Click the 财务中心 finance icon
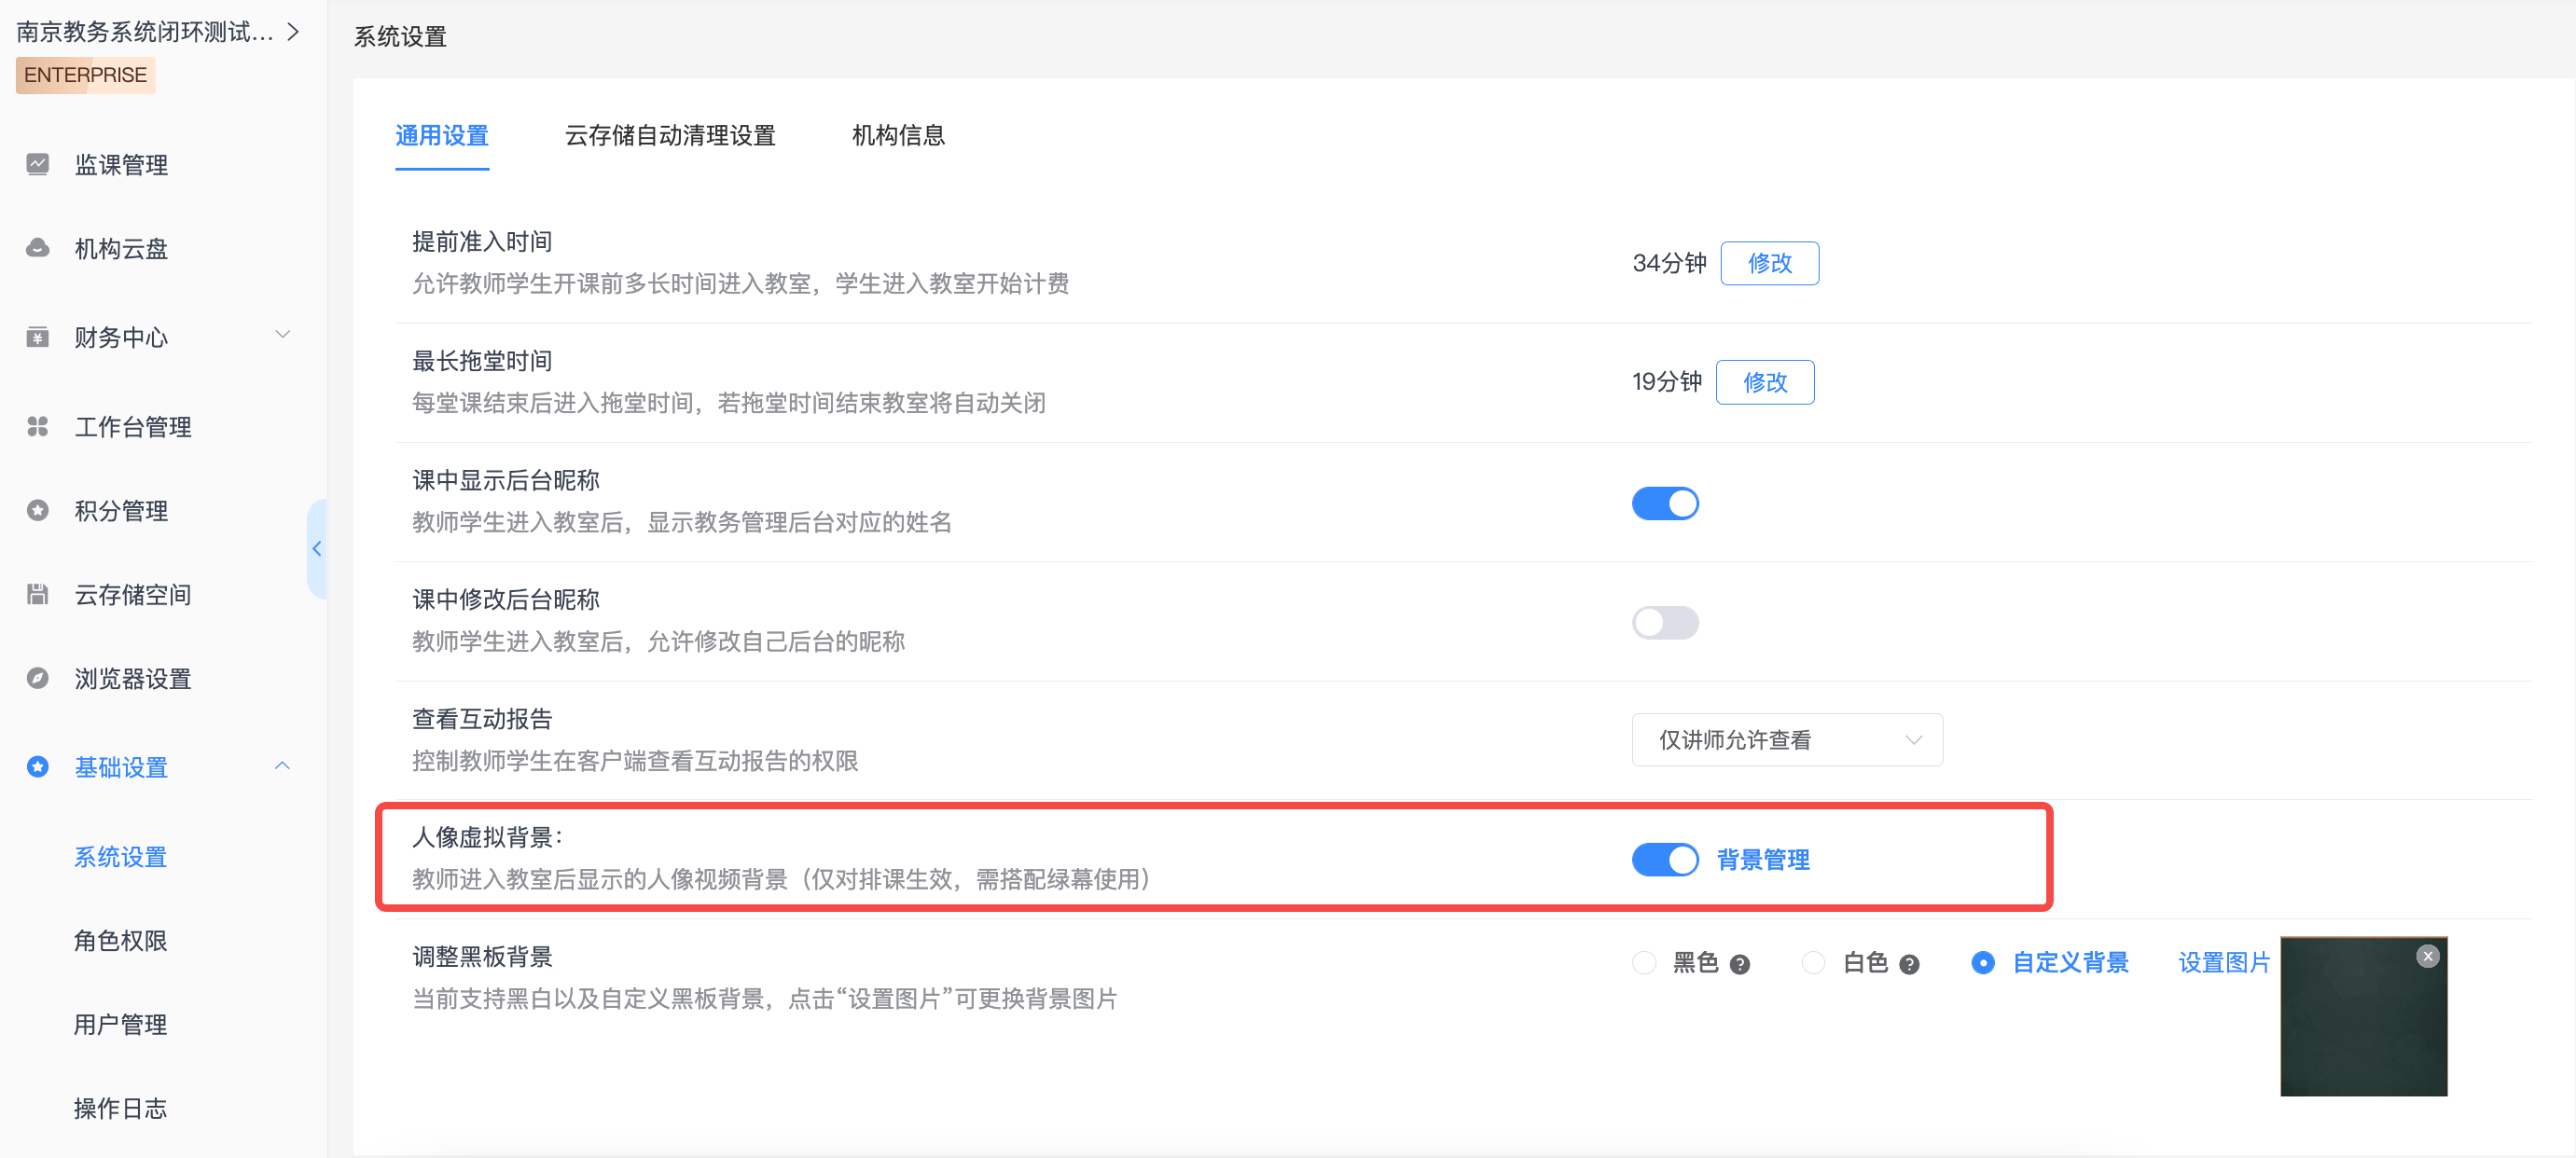This screenshot has width=2576, height=1158. (38, 337)
